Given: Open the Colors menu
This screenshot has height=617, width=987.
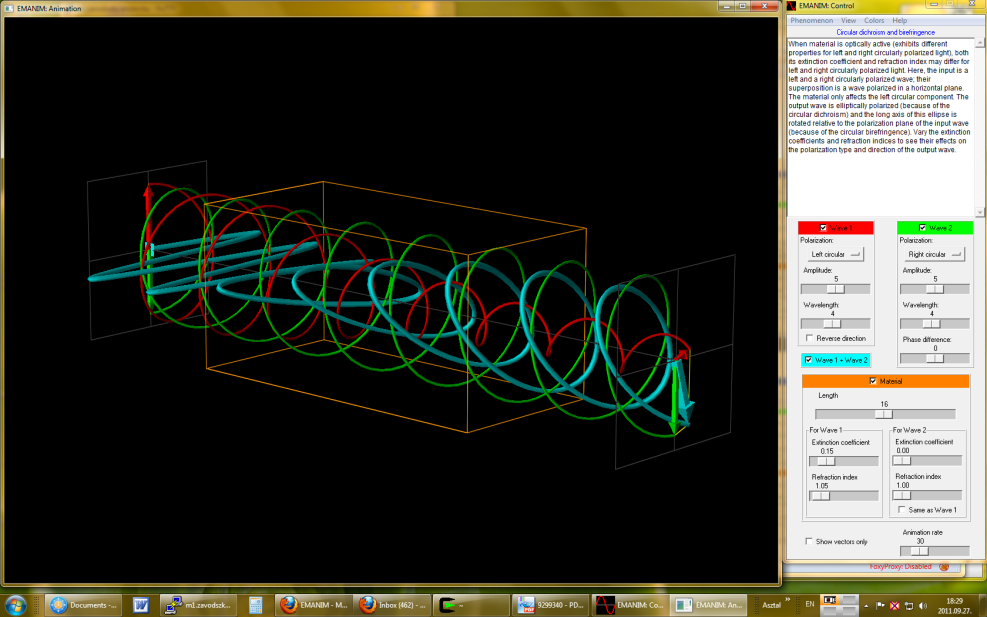Looking at the screenshot, I should point(874,20).
